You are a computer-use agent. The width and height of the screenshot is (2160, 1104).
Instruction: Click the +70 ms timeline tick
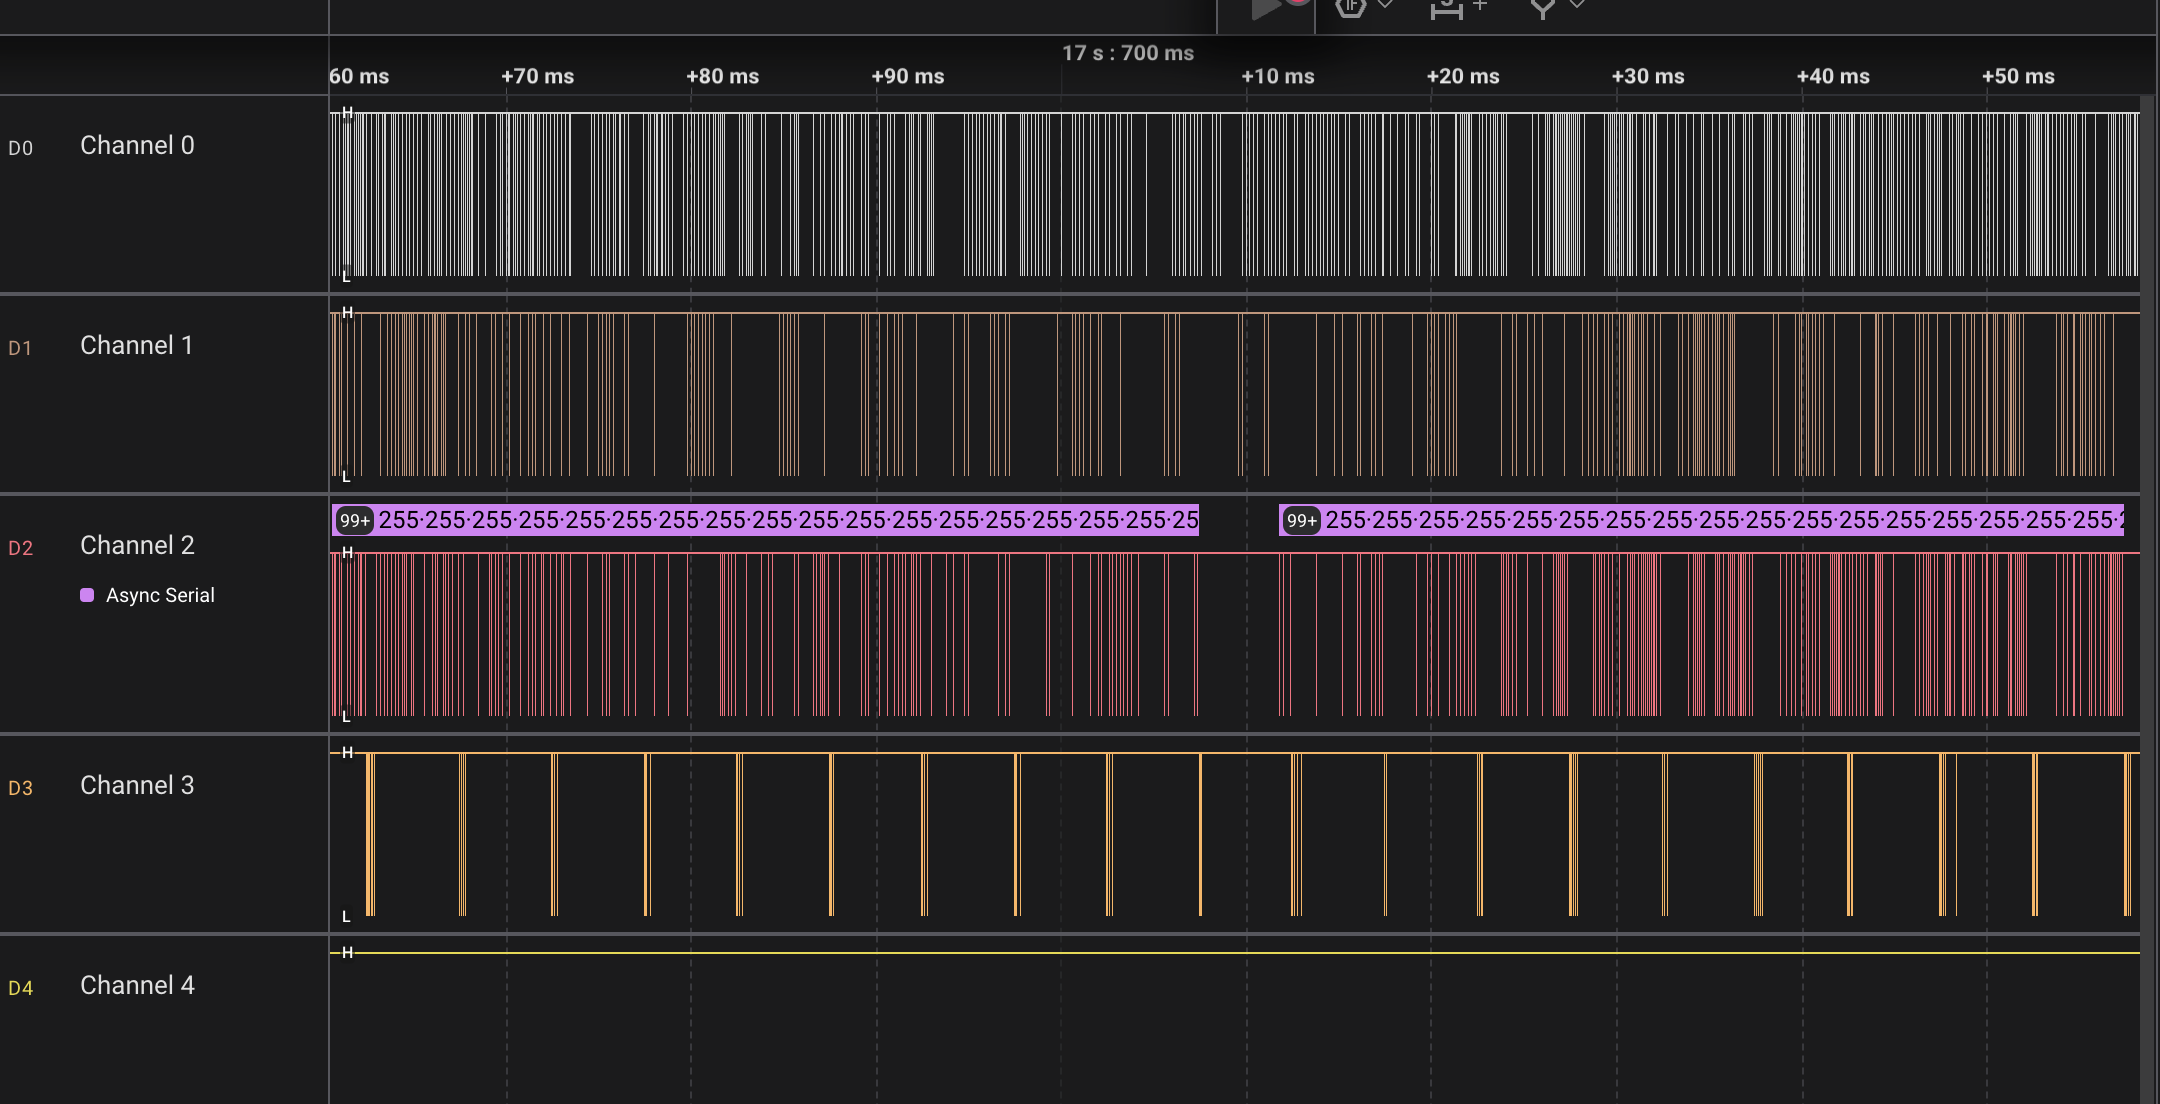click(537, 77)
